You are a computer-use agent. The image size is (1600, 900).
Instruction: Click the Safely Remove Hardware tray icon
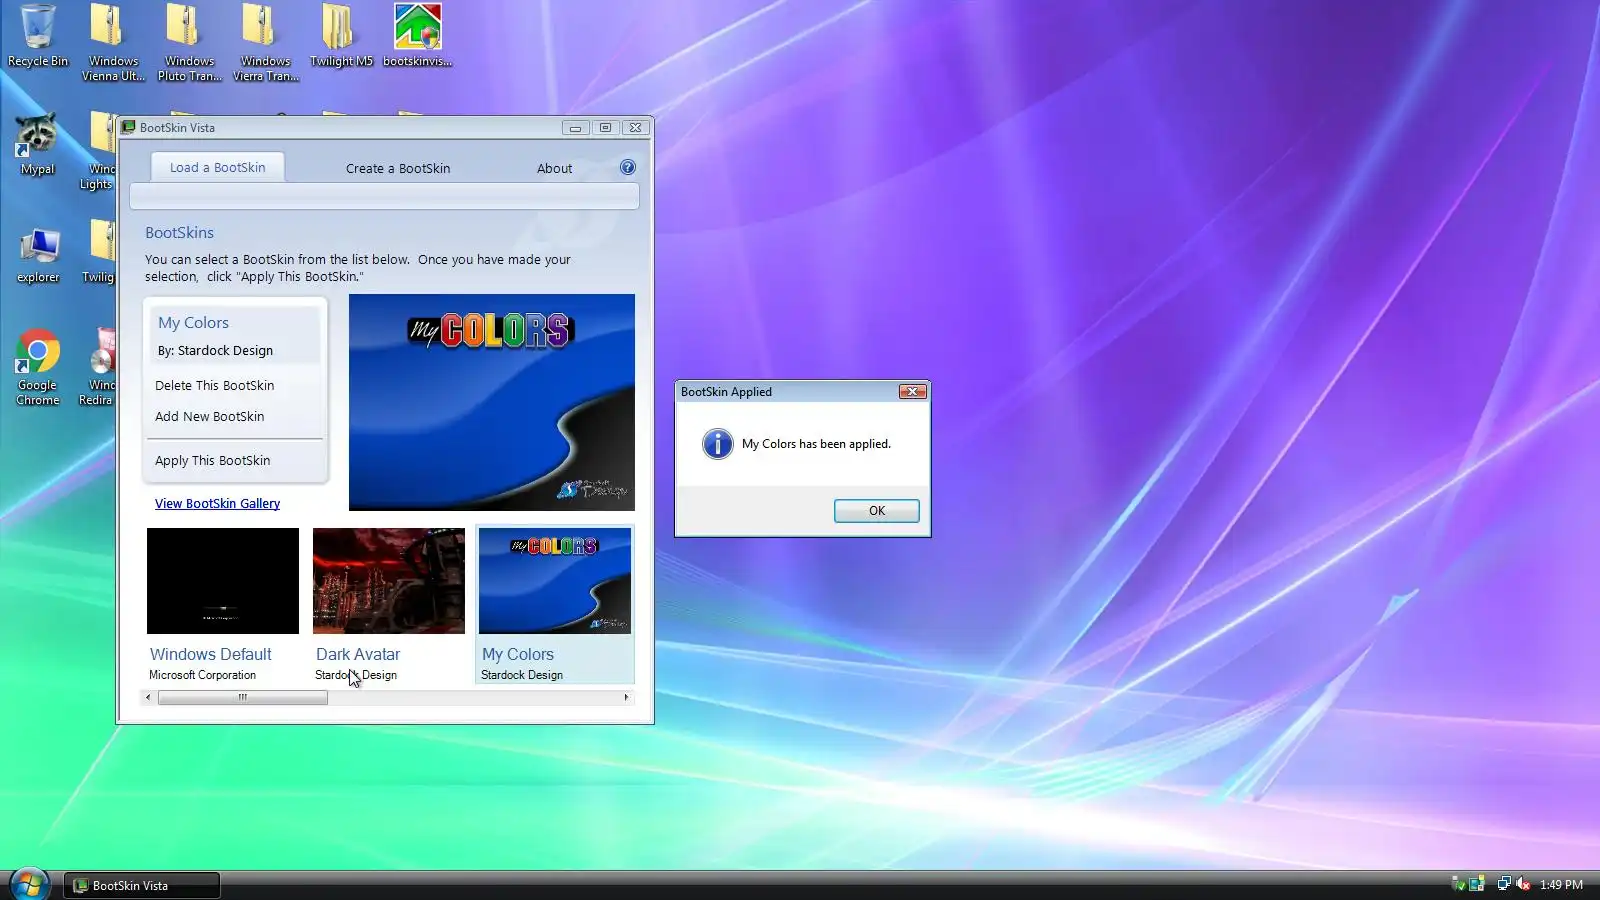click(1458, 884)
